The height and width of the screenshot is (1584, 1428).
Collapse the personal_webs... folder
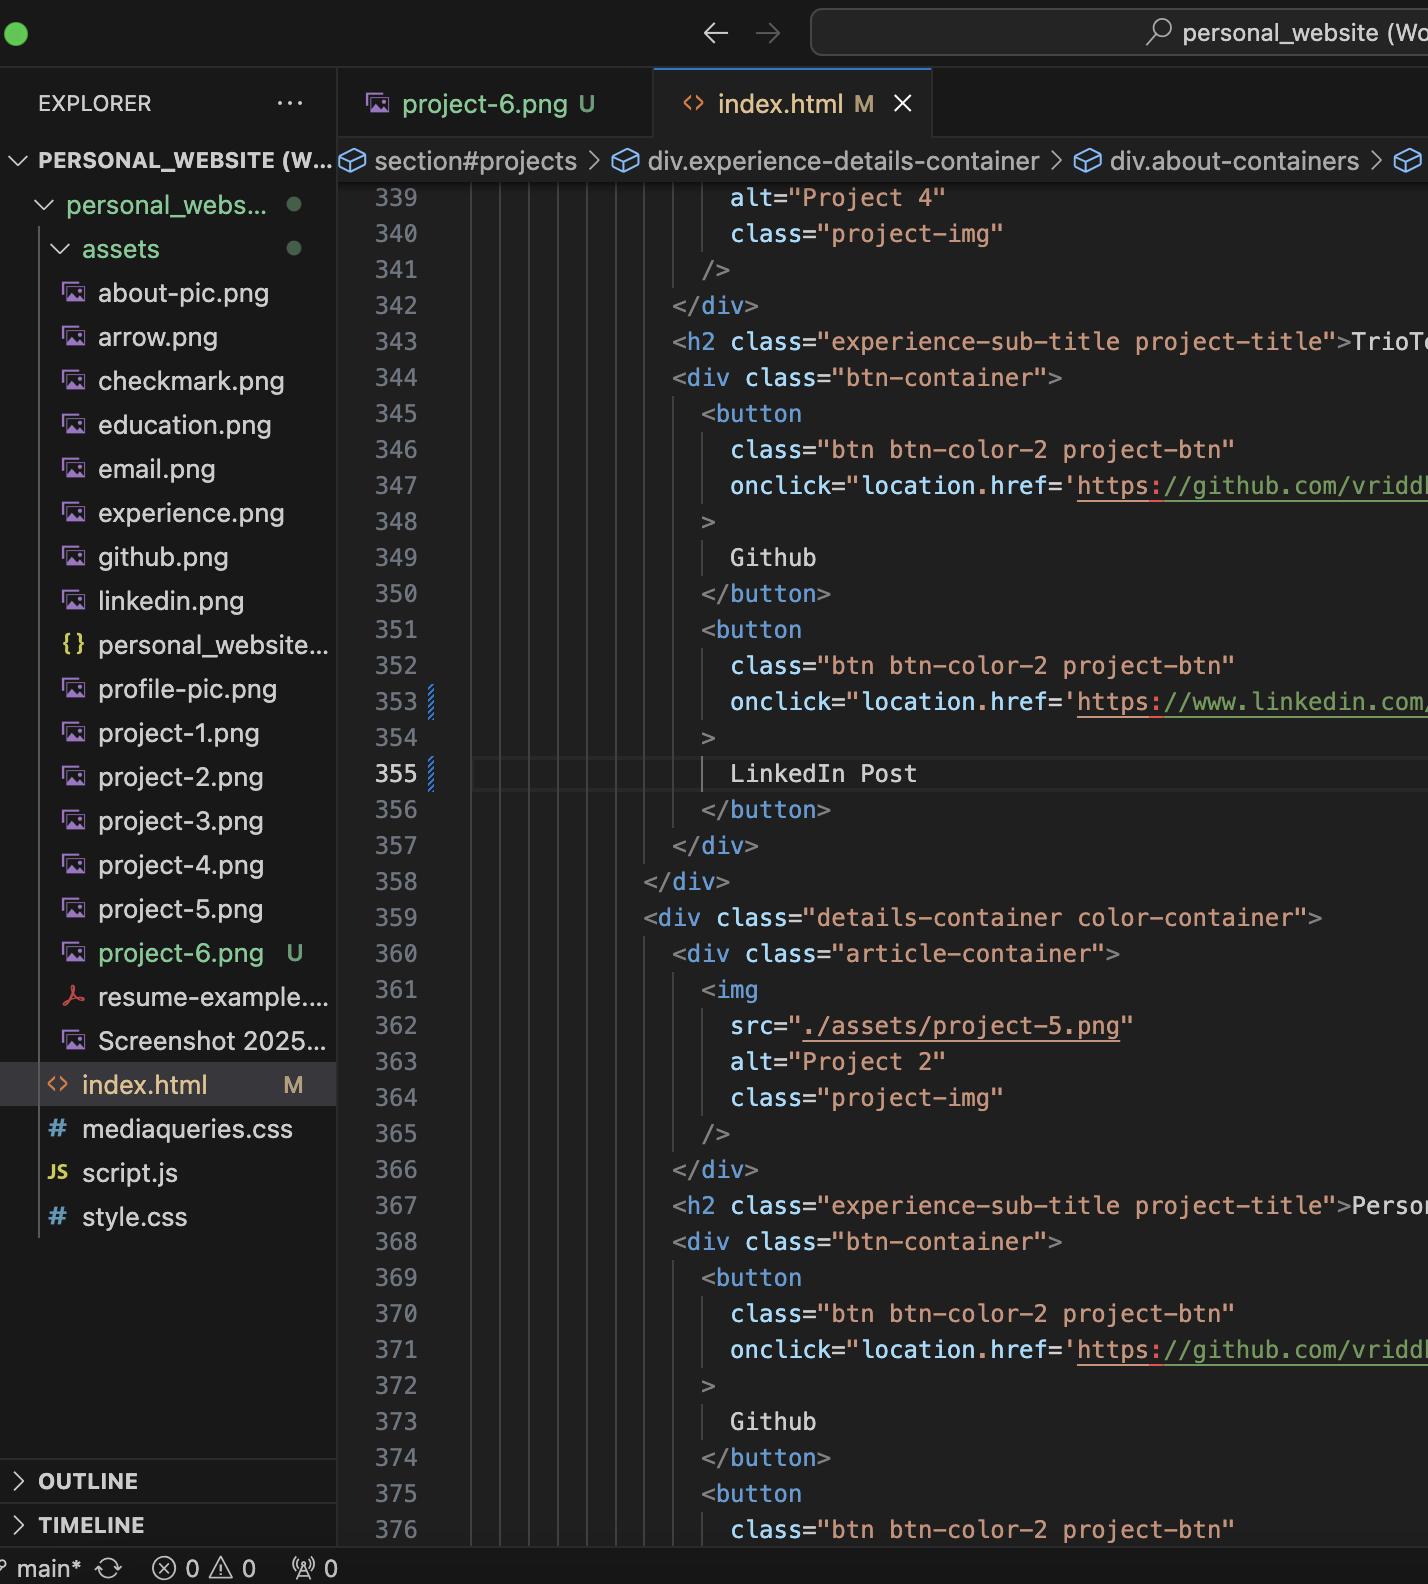(165, 205)
